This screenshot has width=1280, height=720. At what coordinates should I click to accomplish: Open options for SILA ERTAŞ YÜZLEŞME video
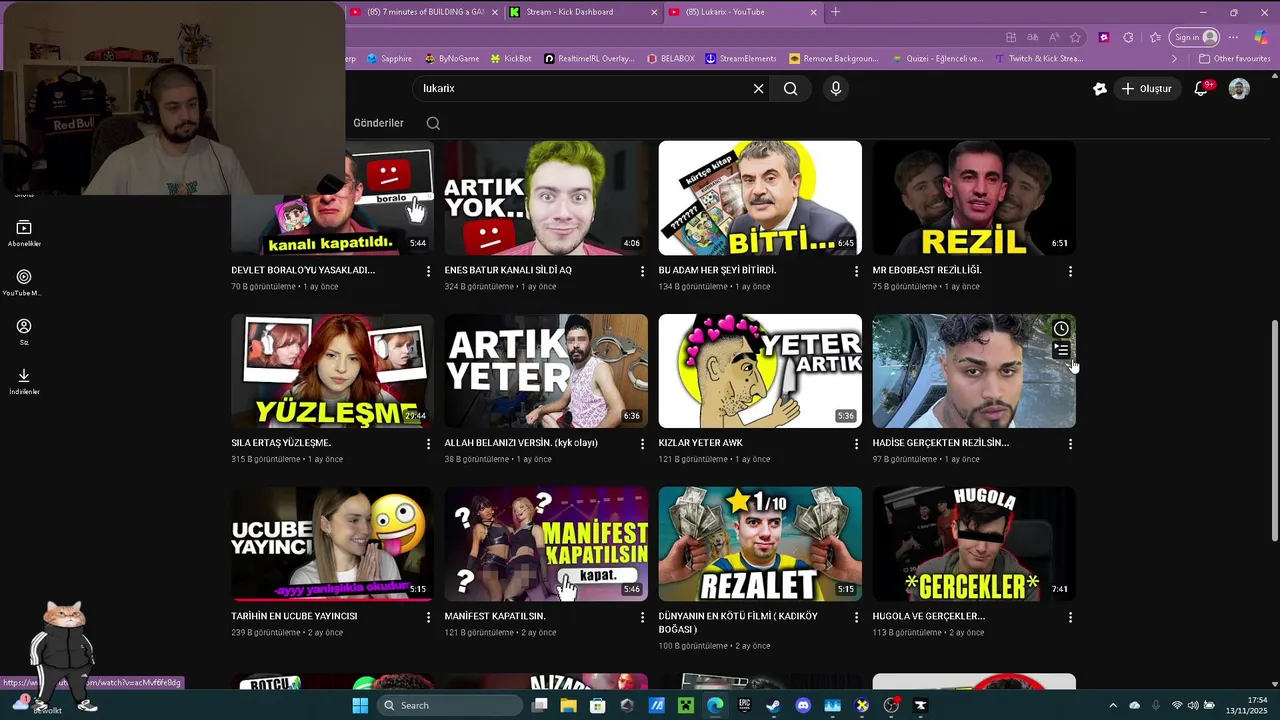point(428,444)
